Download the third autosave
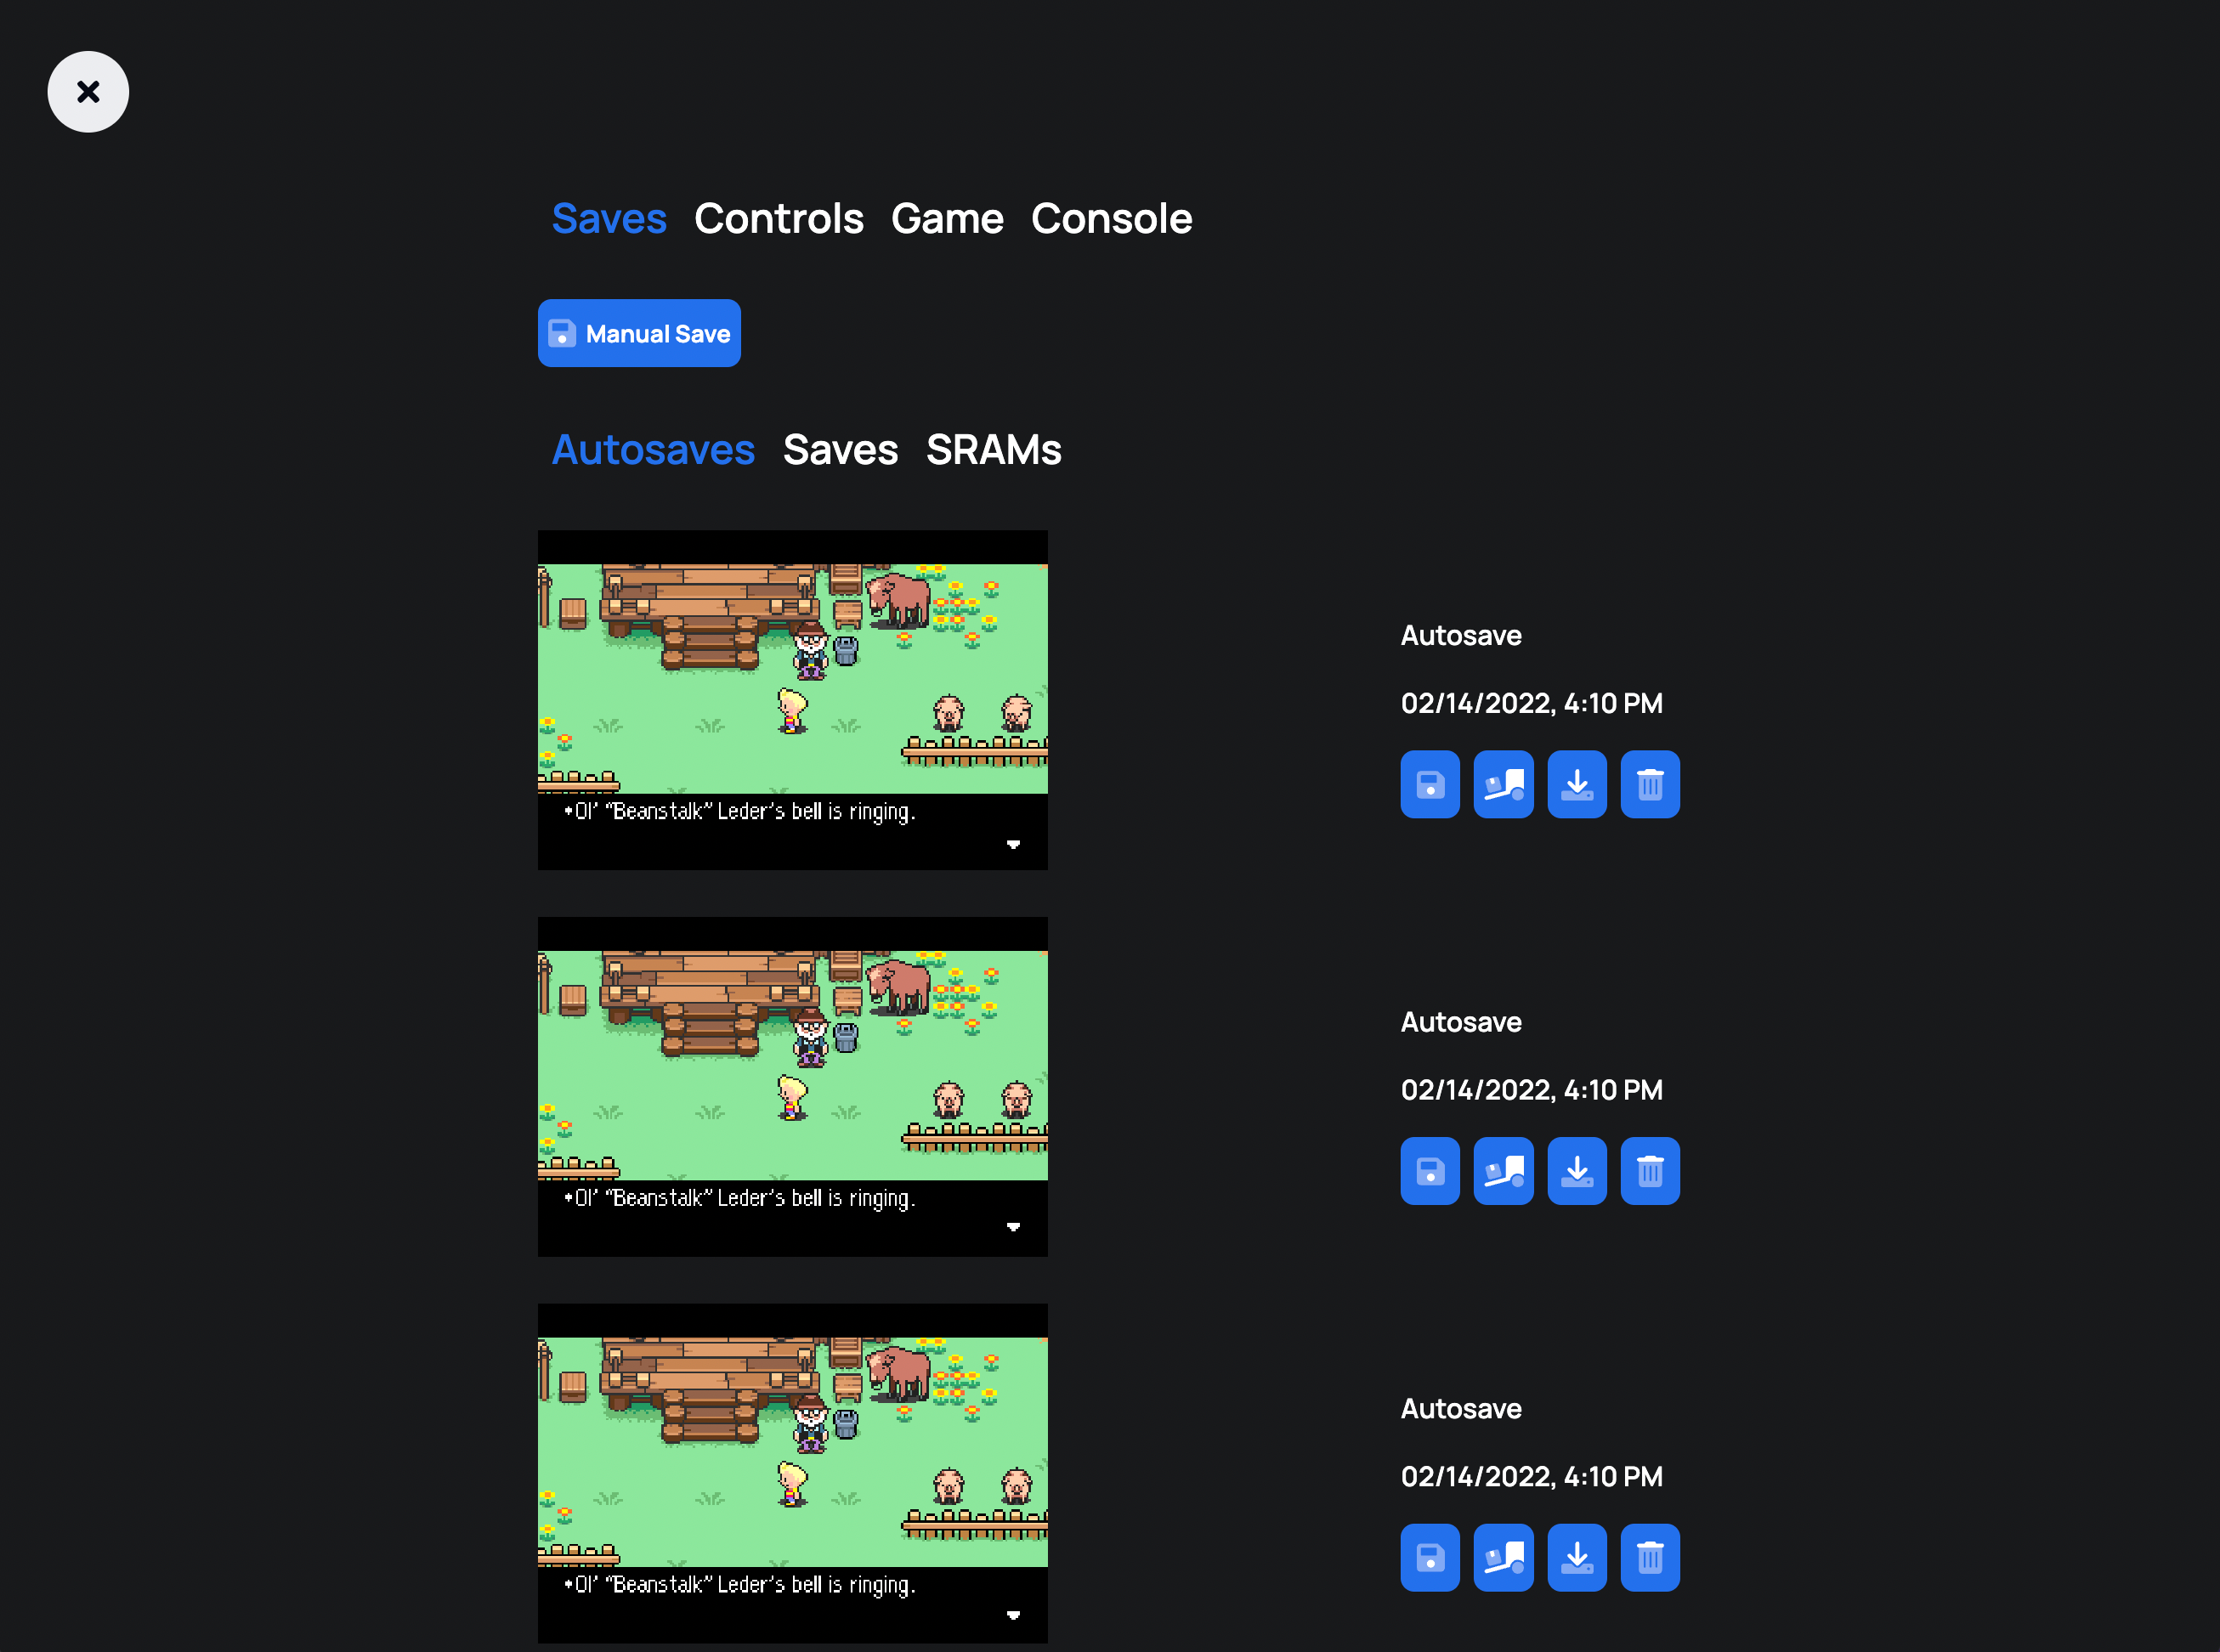Image resolution: width=2220 pixels, height=1652 pixels. pos(1577,1557)
